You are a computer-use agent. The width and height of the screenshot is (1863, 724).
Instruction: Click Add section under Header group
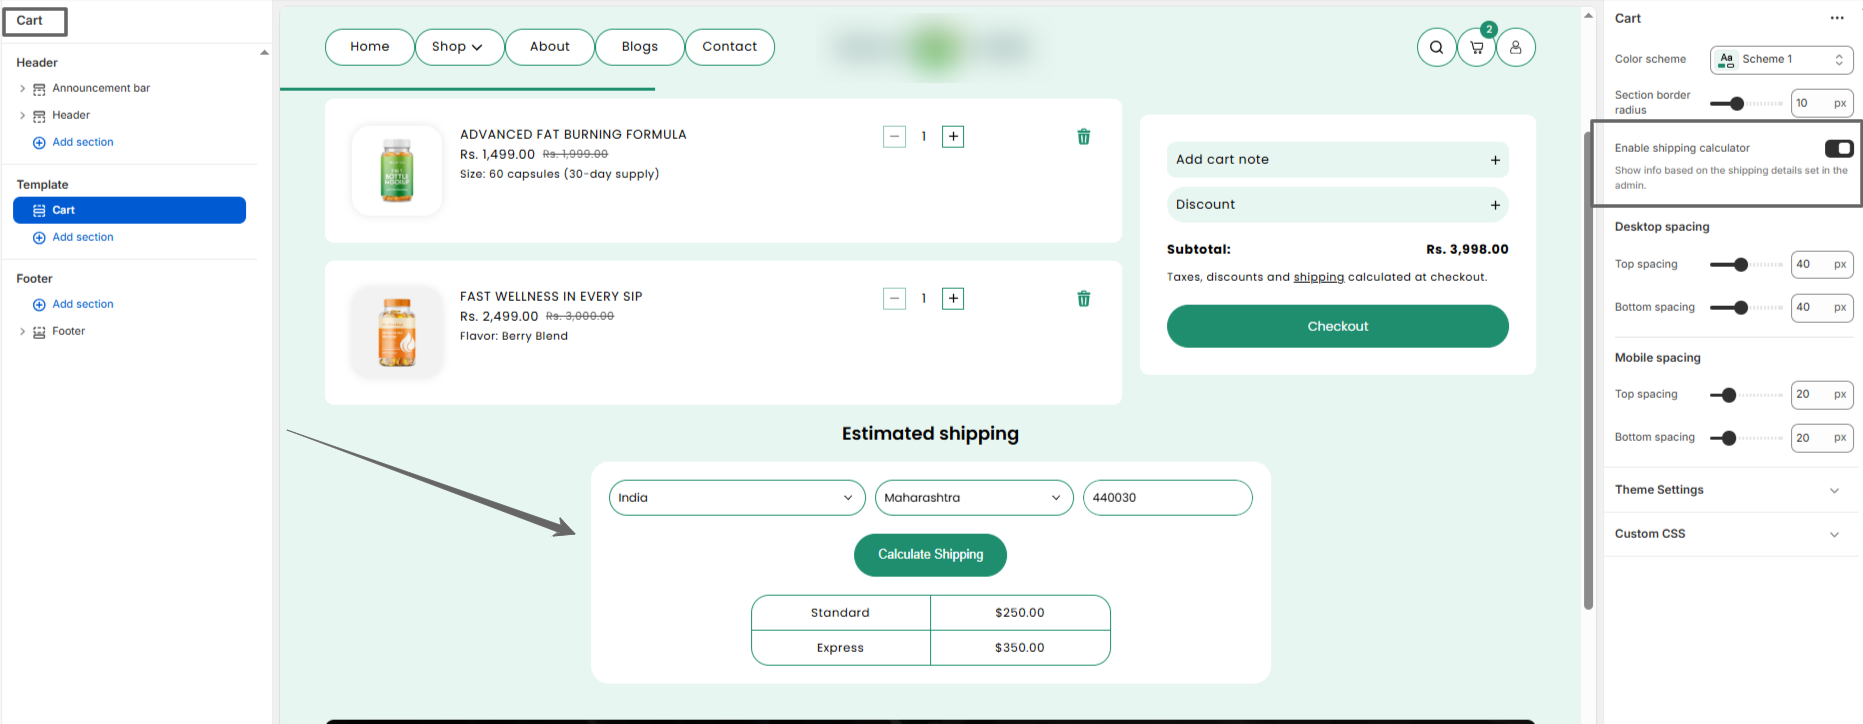click(x=82, y=143)
